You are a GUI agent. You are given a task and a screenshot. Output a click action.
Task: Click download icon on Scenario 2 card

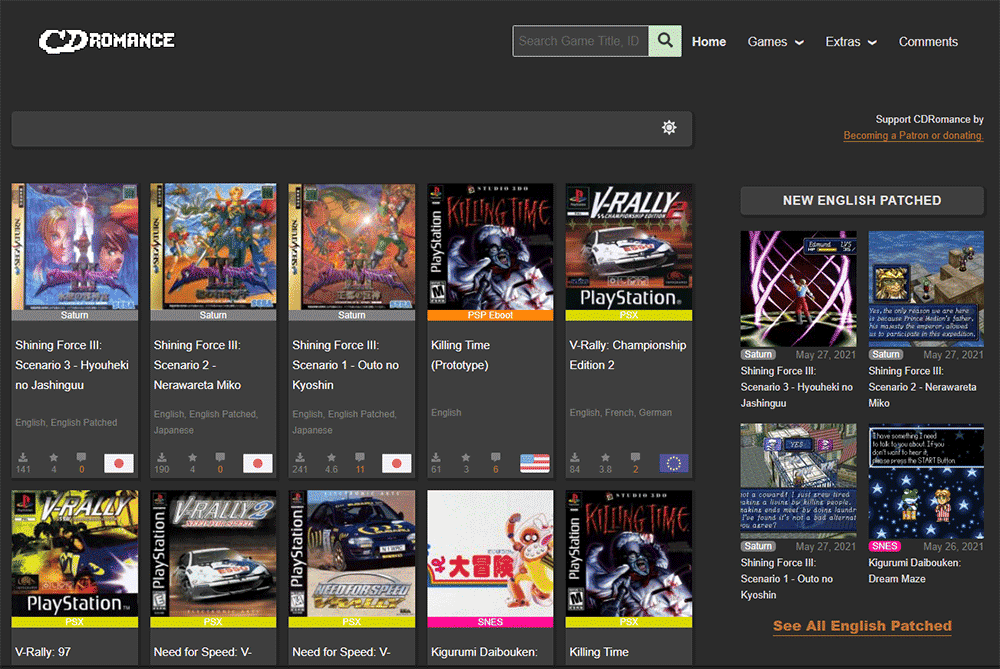(x=162, y=457)
